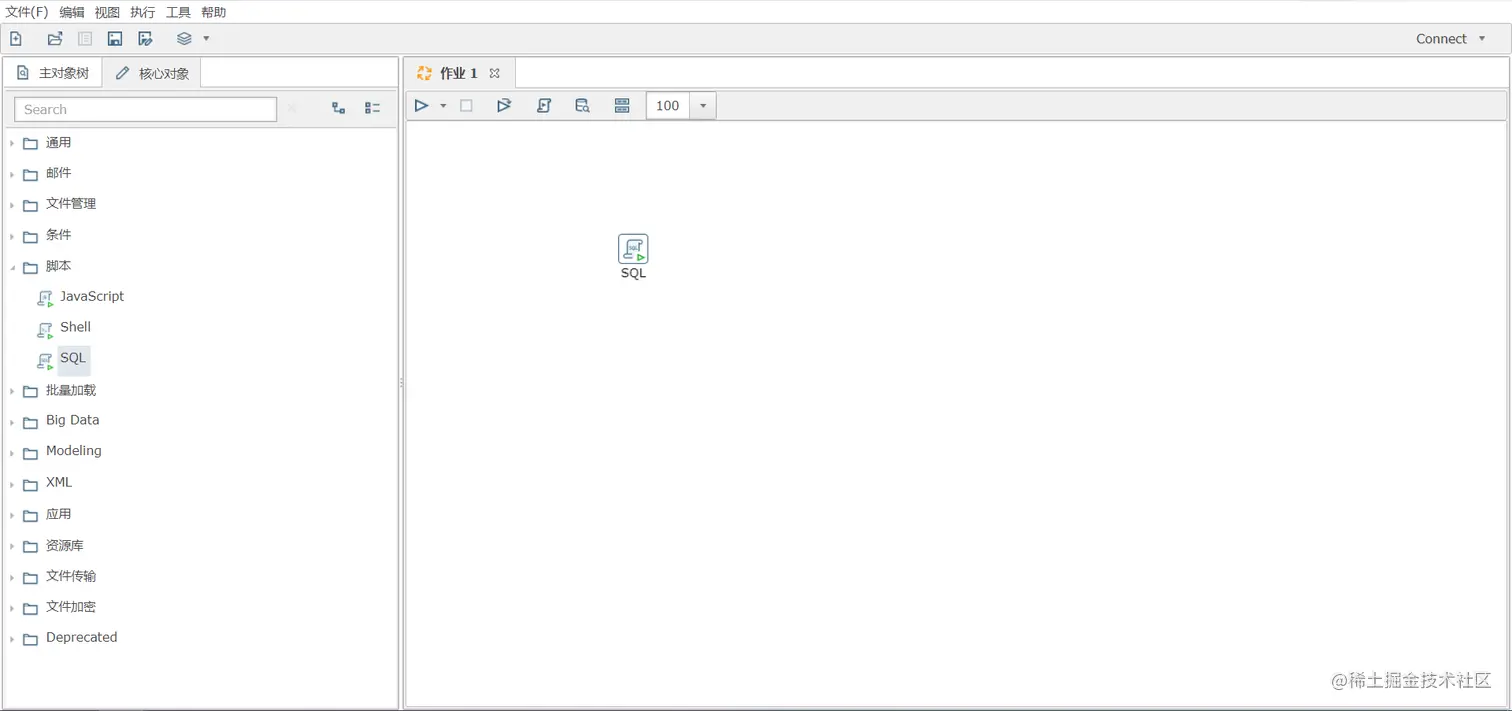1512x711 pixels.
Task: Select the SQL entry in the tree
Action: click(x=73, y=358)
